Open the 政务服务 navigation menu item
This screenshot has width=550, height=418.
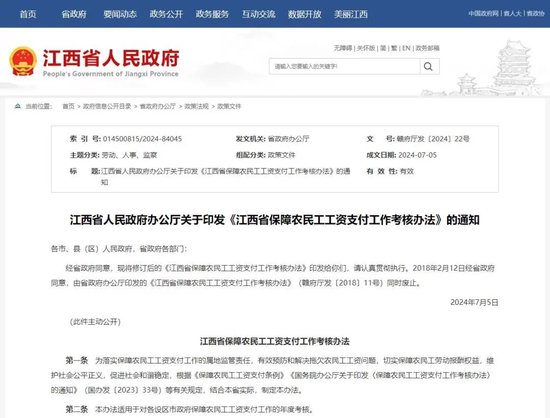click(x=212, y=14)
